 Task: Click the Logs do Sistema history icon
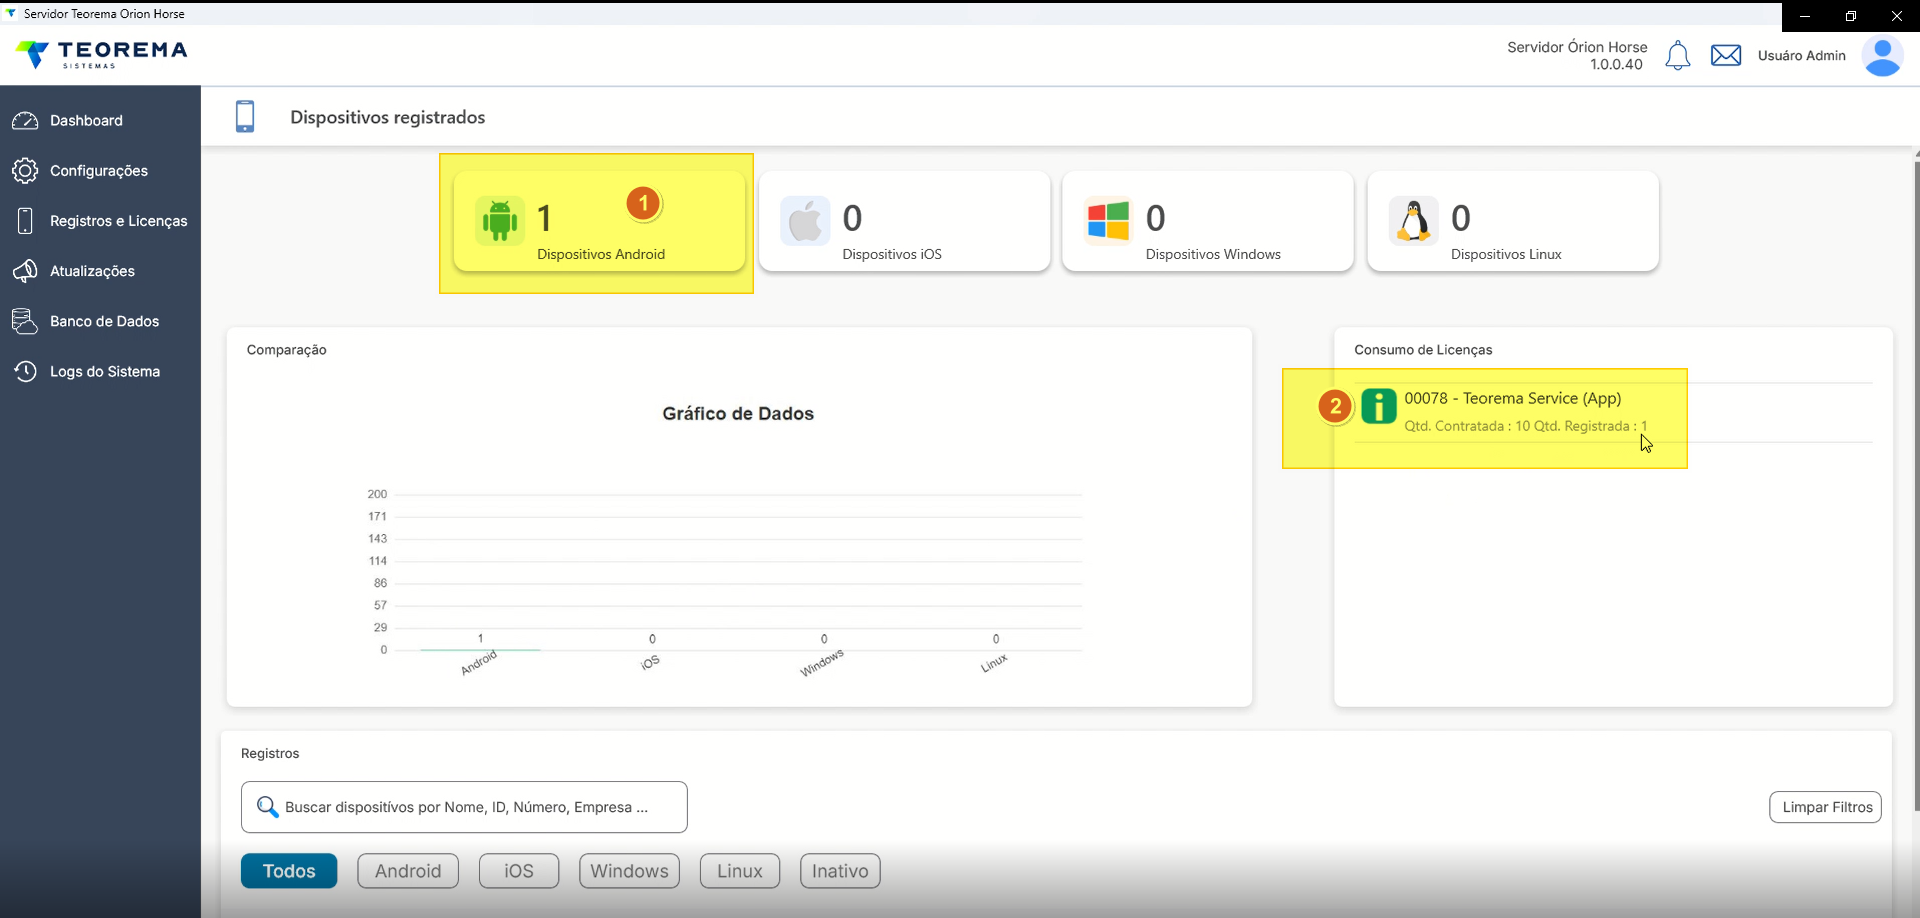[x=25, y=371]
